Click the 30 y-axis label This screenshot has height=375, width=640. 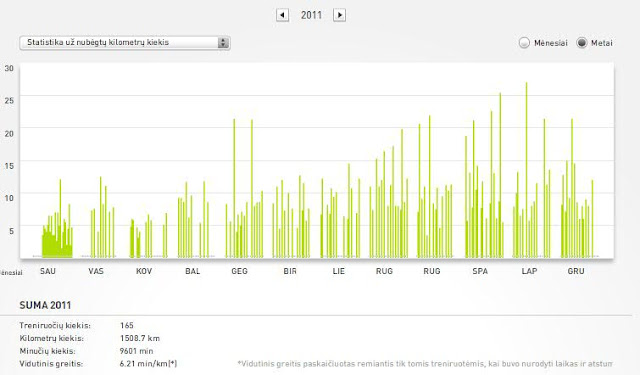click(9, 68)
